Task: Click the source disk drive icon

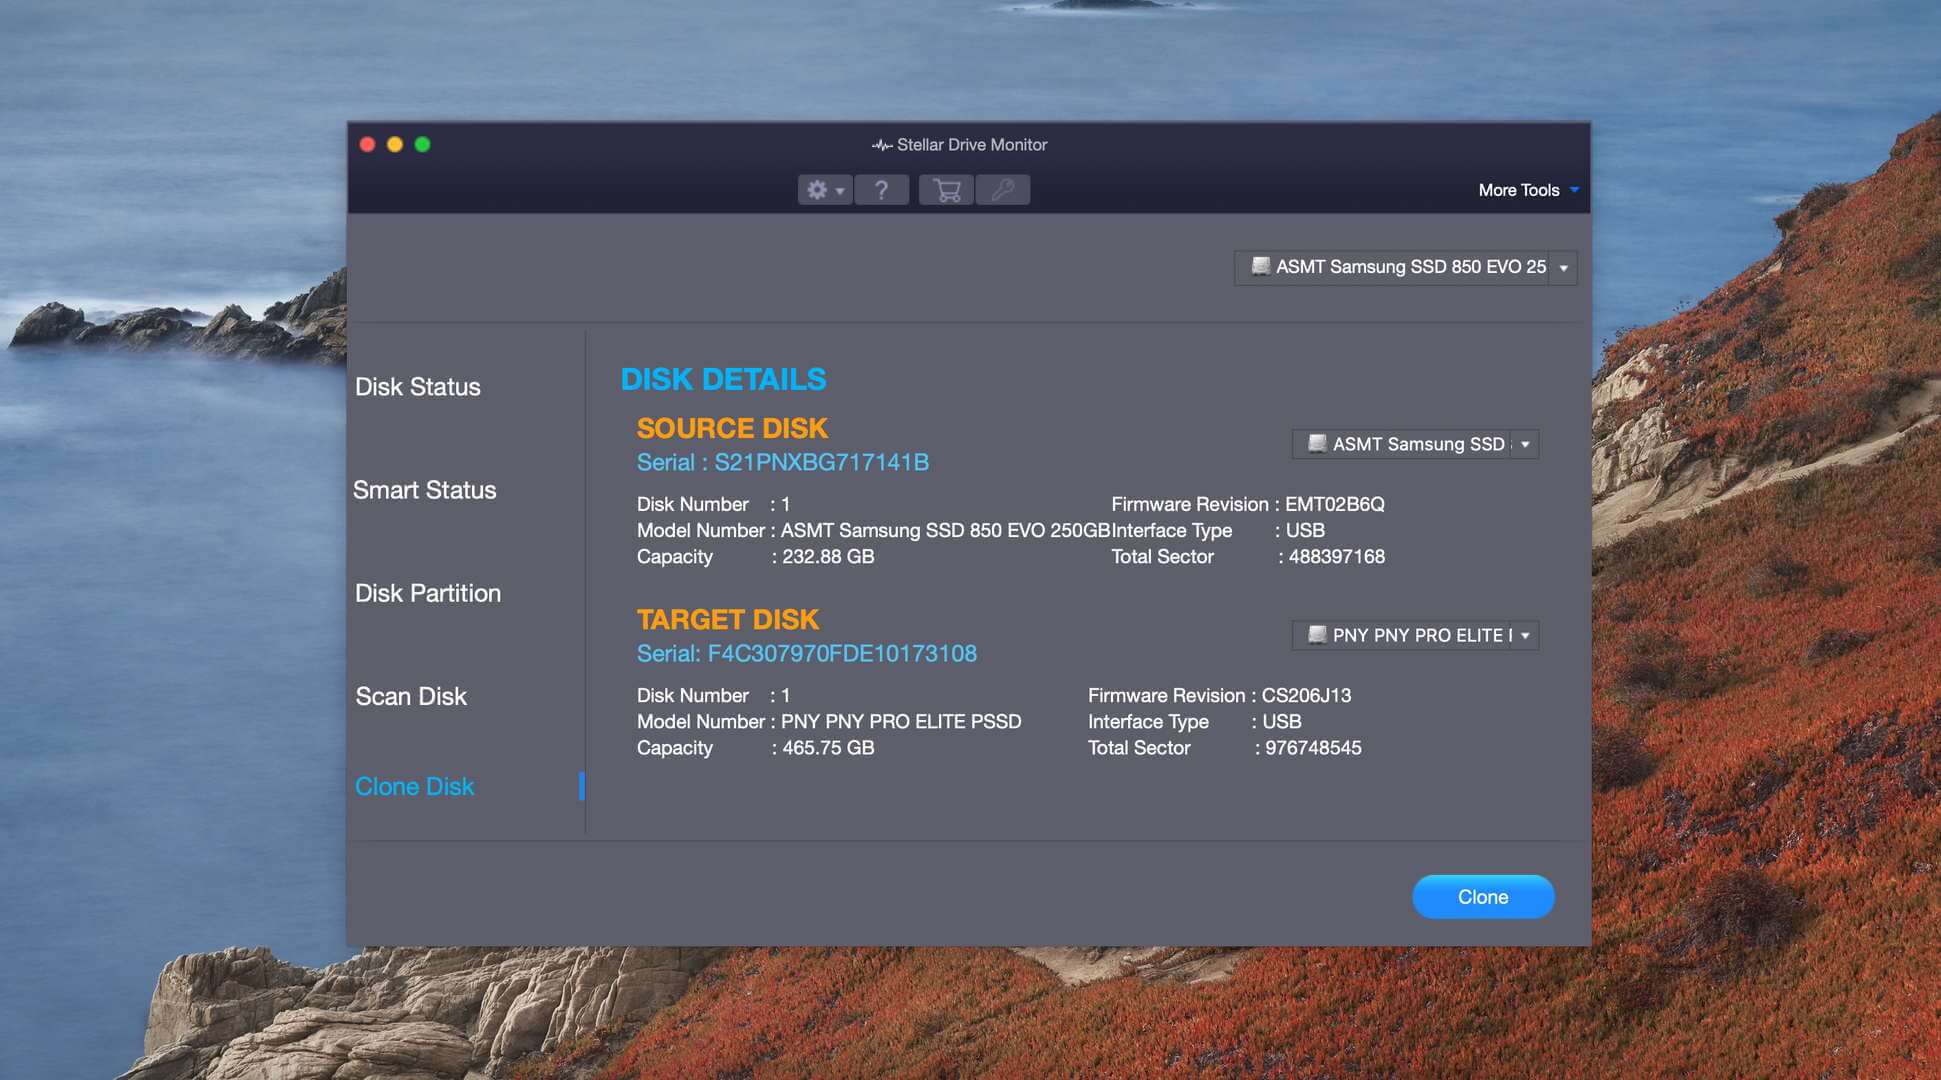Action: tap(1317, 443)
